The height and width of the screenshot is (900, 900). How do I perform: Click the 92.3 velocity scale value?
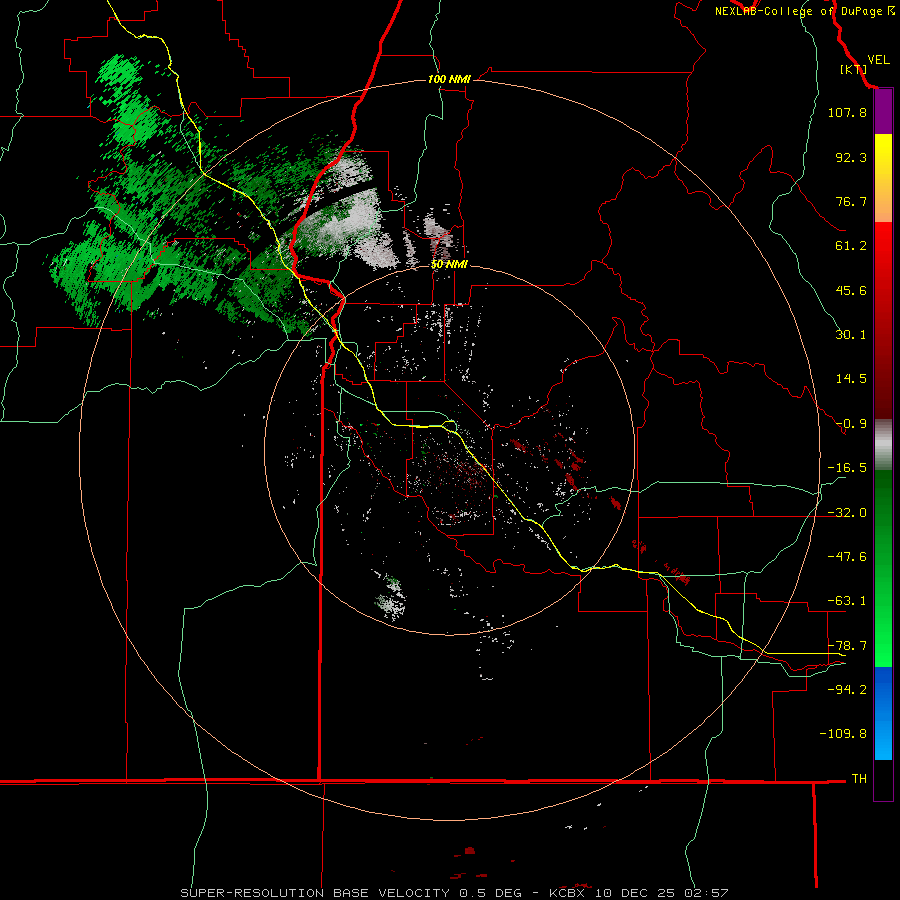coord(851,157)
